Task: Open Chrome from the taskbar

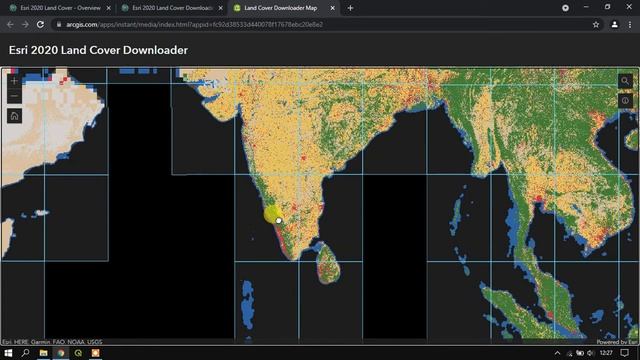Action: tap(61, 353)
